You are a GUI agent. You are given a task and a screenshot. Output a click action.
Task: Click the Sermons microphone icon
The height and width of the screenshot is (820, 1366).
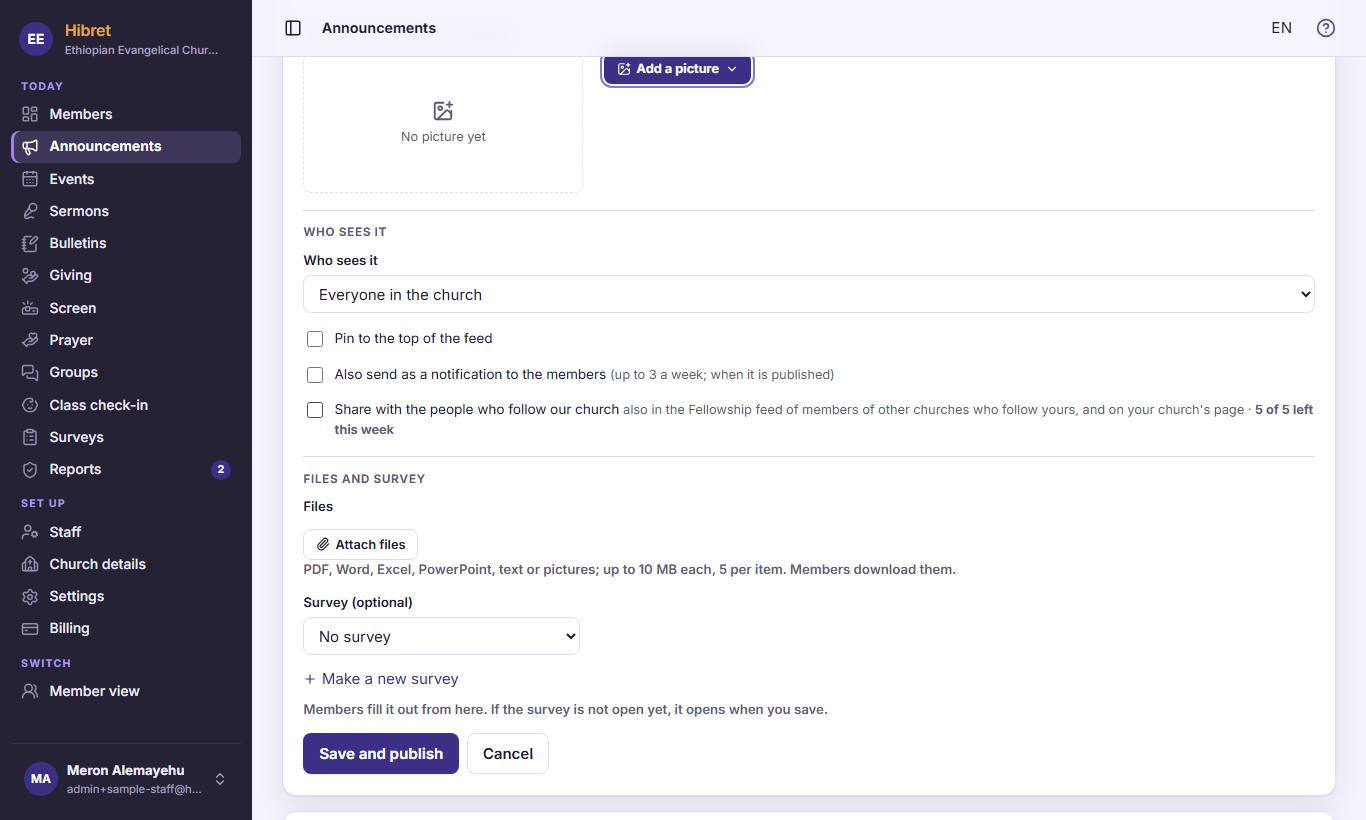click(x=30, y=211)
